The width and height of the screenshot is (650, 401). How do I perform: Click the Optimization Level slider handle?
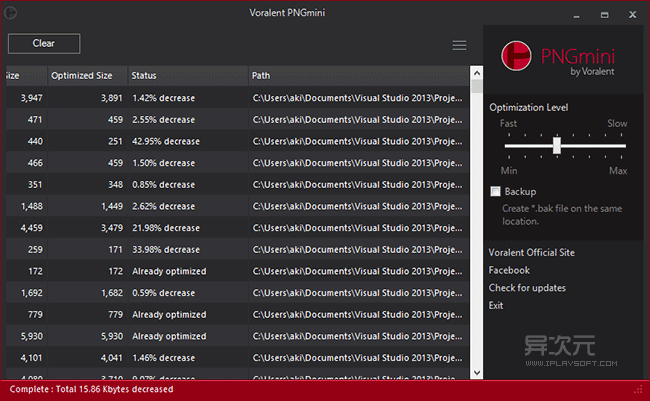556,146
